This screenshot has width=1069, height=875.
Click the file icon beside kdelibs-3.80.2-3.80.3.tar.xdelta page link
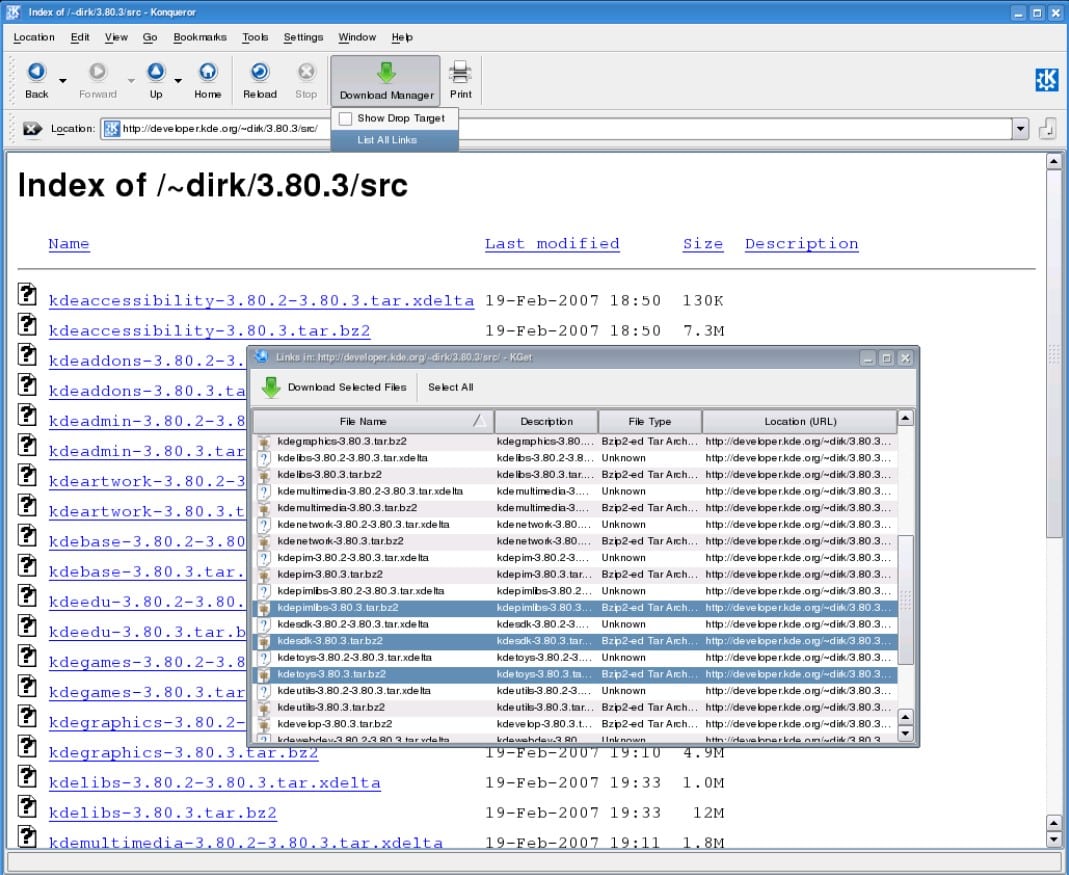27,777
